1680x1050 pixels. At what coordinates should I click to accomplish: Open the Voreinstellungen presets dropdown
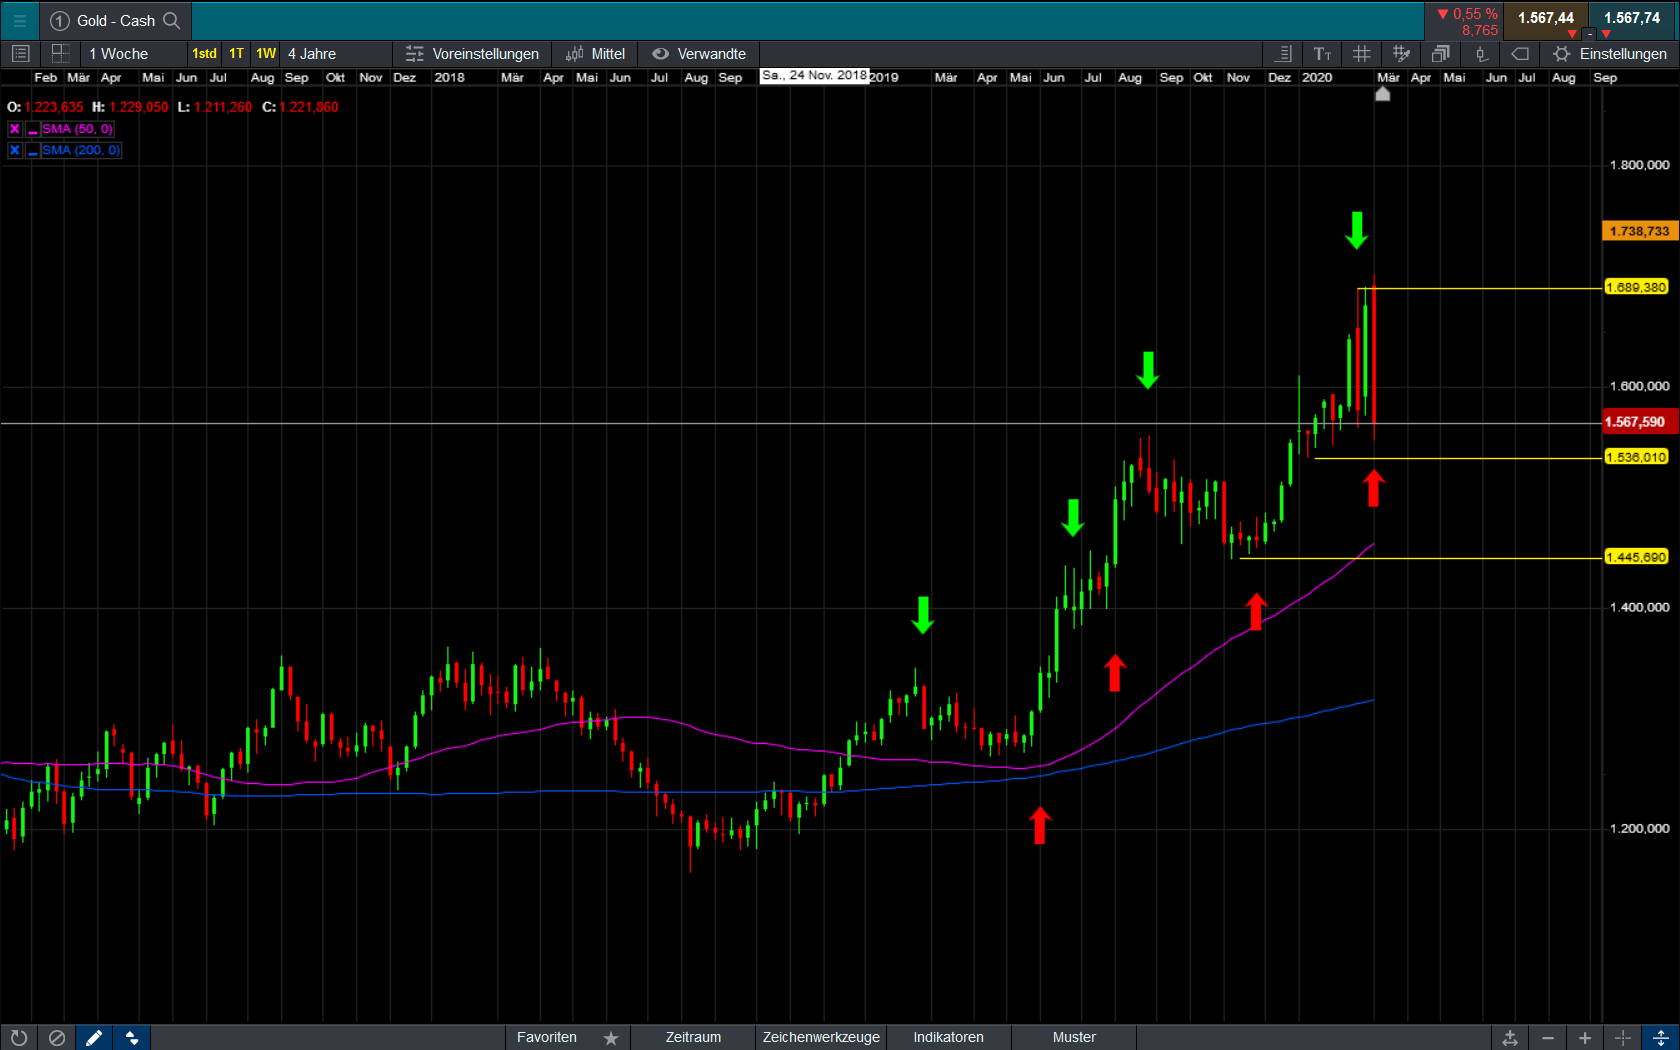473,54
